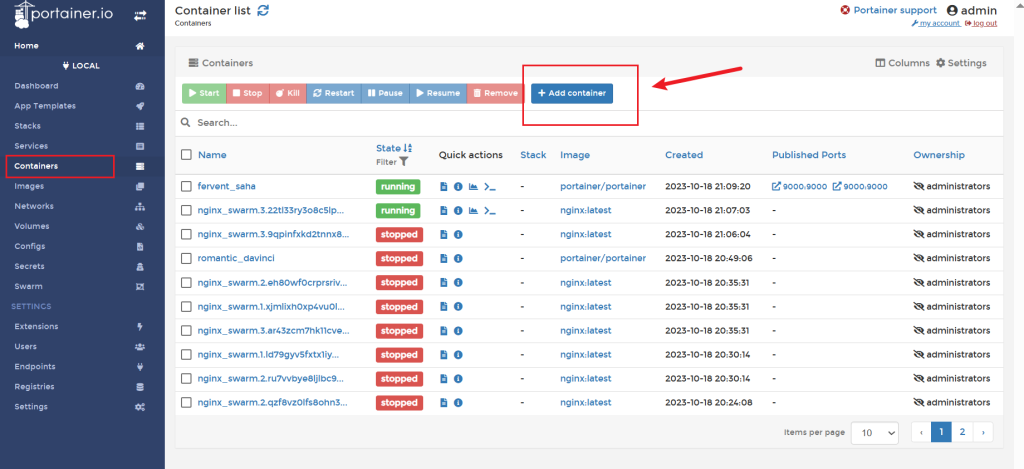Viewport: 1024px width, 469px height.
Task: Open the Columns chooser in Containers panel
Action: pos(902,63)
